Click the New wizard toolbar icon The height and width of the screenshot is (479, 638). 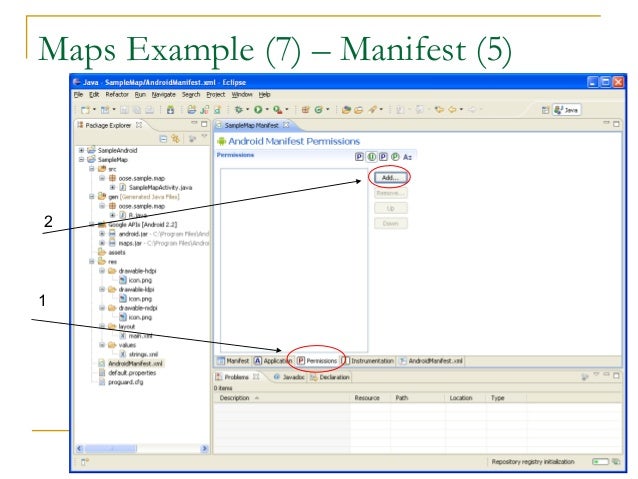[85, 110]
